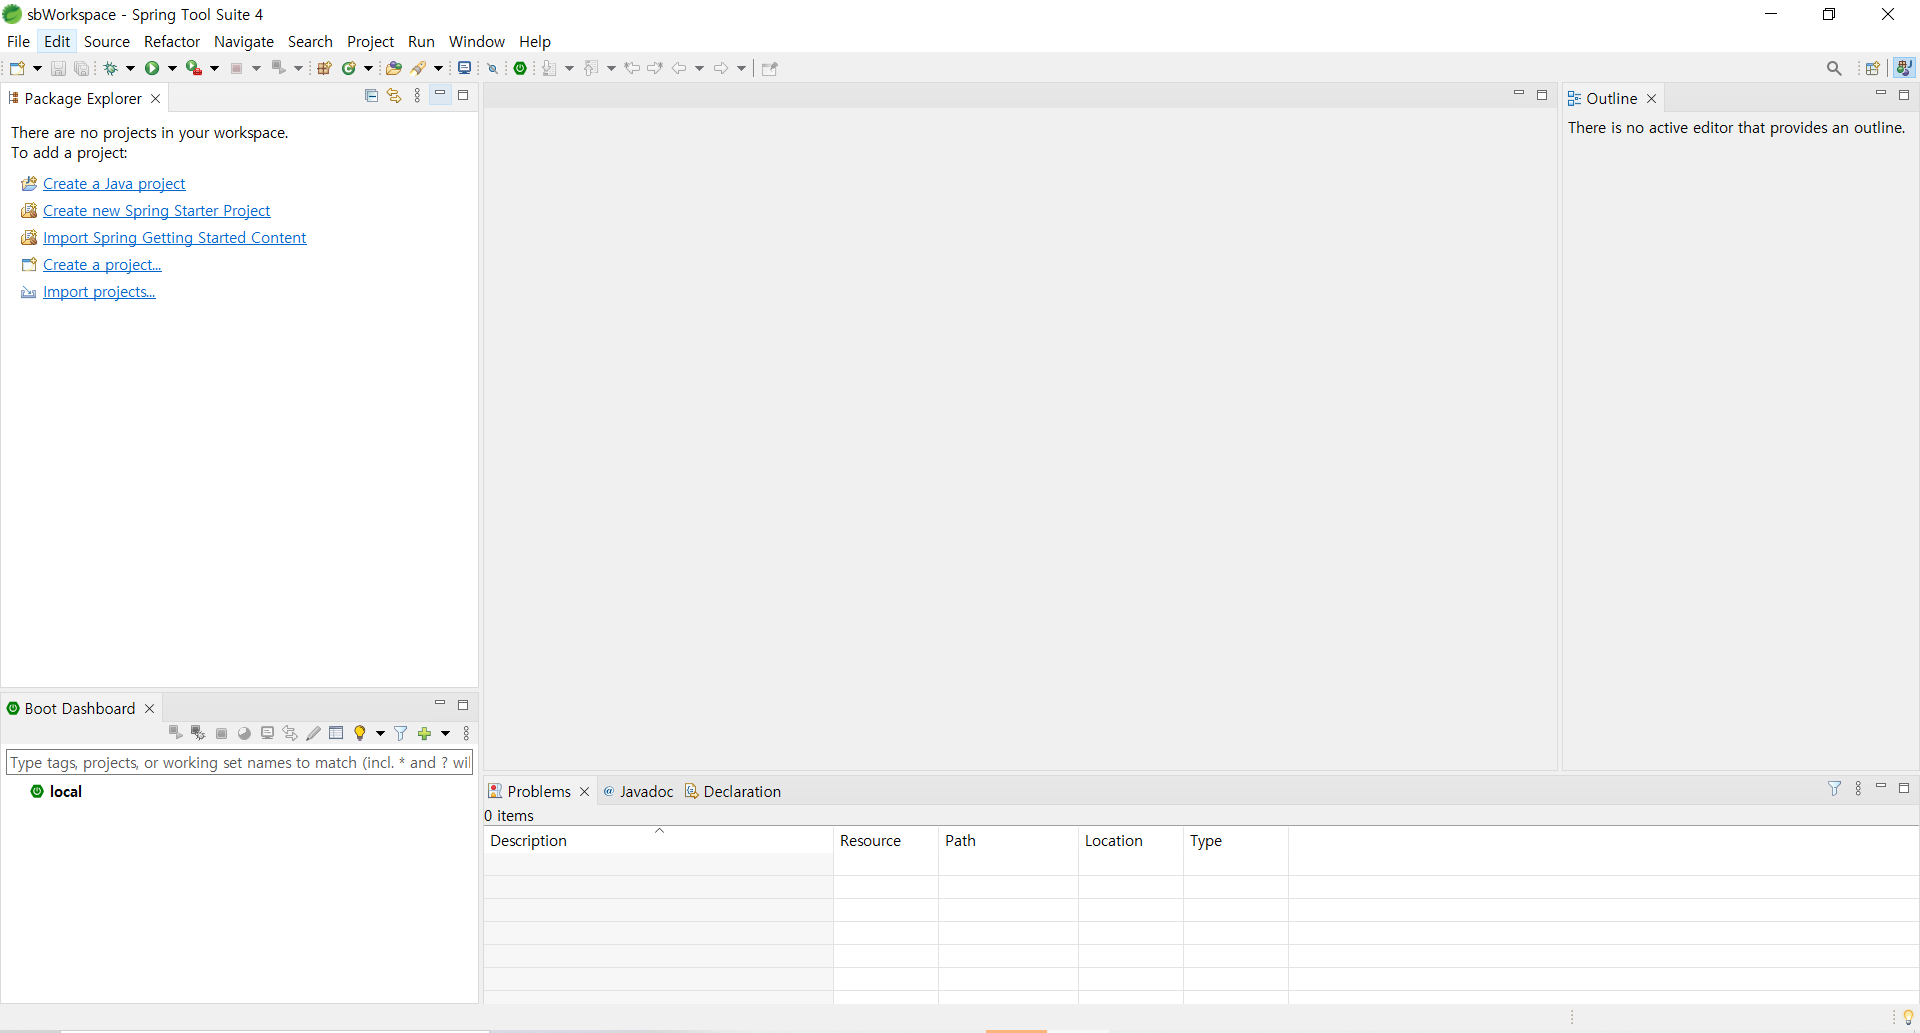Toggle the lightbulb live hints in Boot Dashboard

click(360, 733)
